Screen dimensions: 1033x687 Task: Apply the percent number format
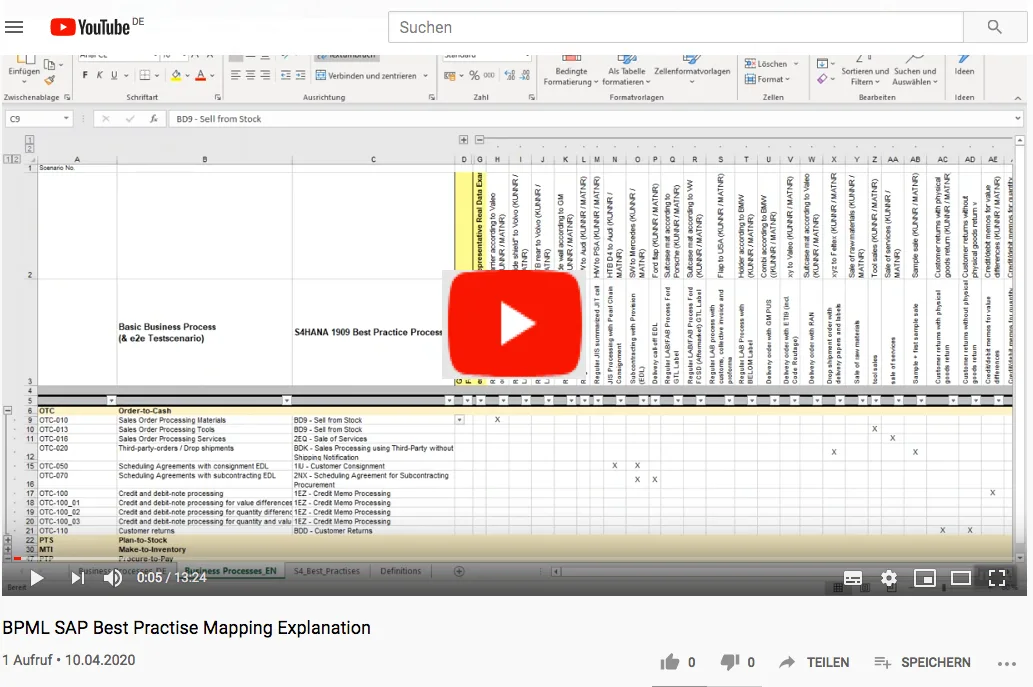pyautogui.click(x=474, y=76)
